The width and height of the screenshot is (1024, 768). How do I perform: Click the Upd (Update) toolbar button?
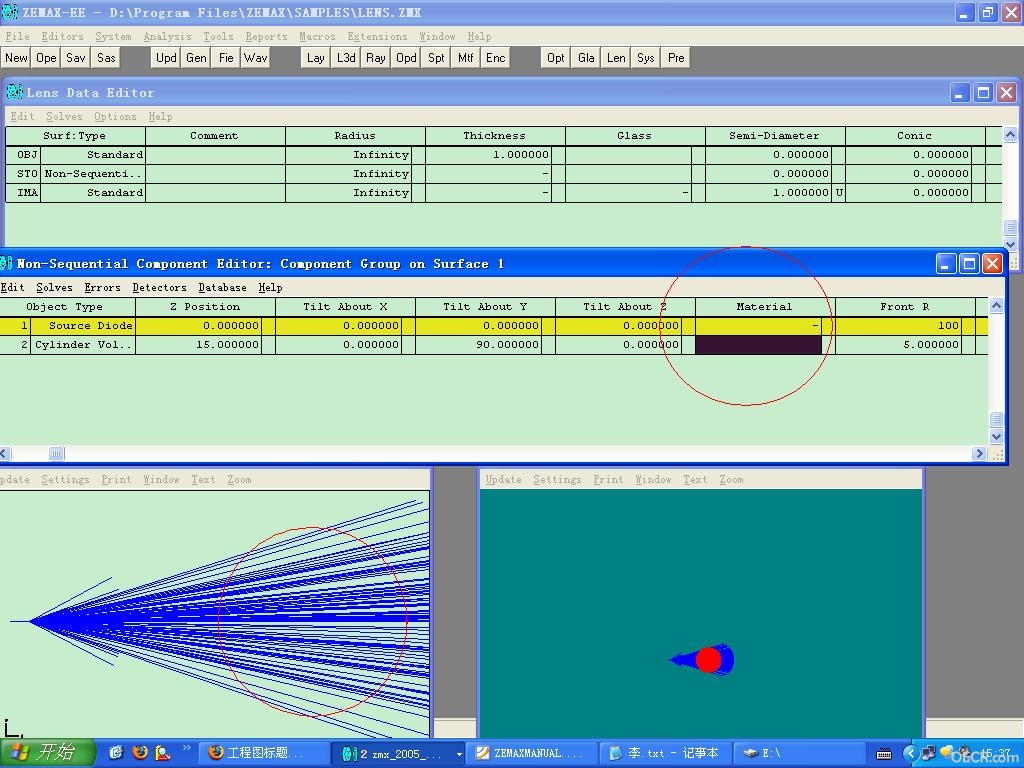167,58
